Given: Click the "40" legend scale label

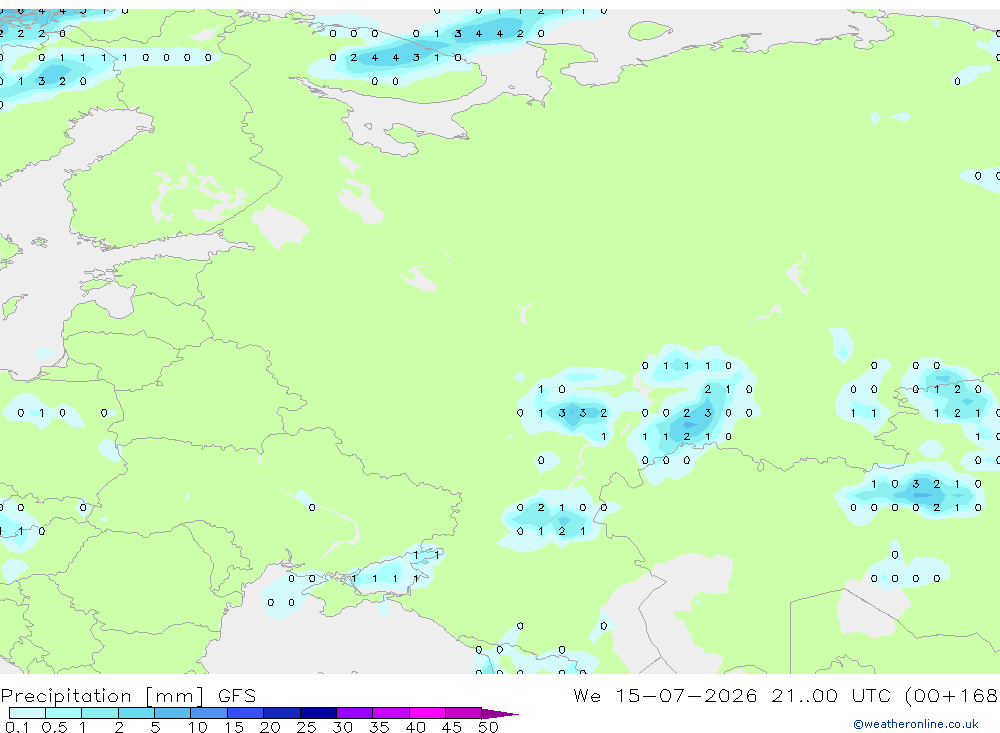Looking at the screenshot, I should point(415,727).
